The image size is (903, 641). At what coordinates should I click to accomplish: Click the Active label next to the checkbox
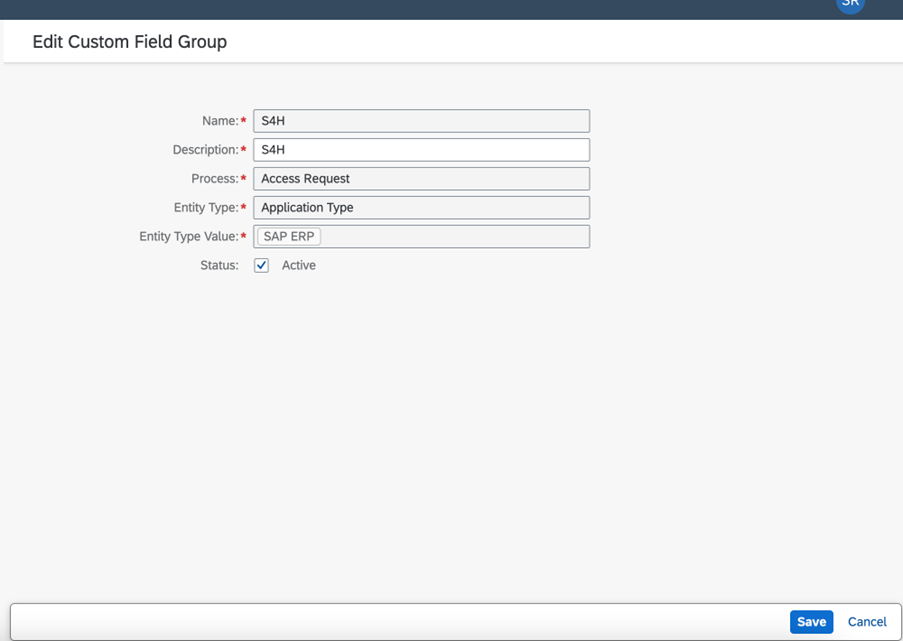[x=301, y=265]
